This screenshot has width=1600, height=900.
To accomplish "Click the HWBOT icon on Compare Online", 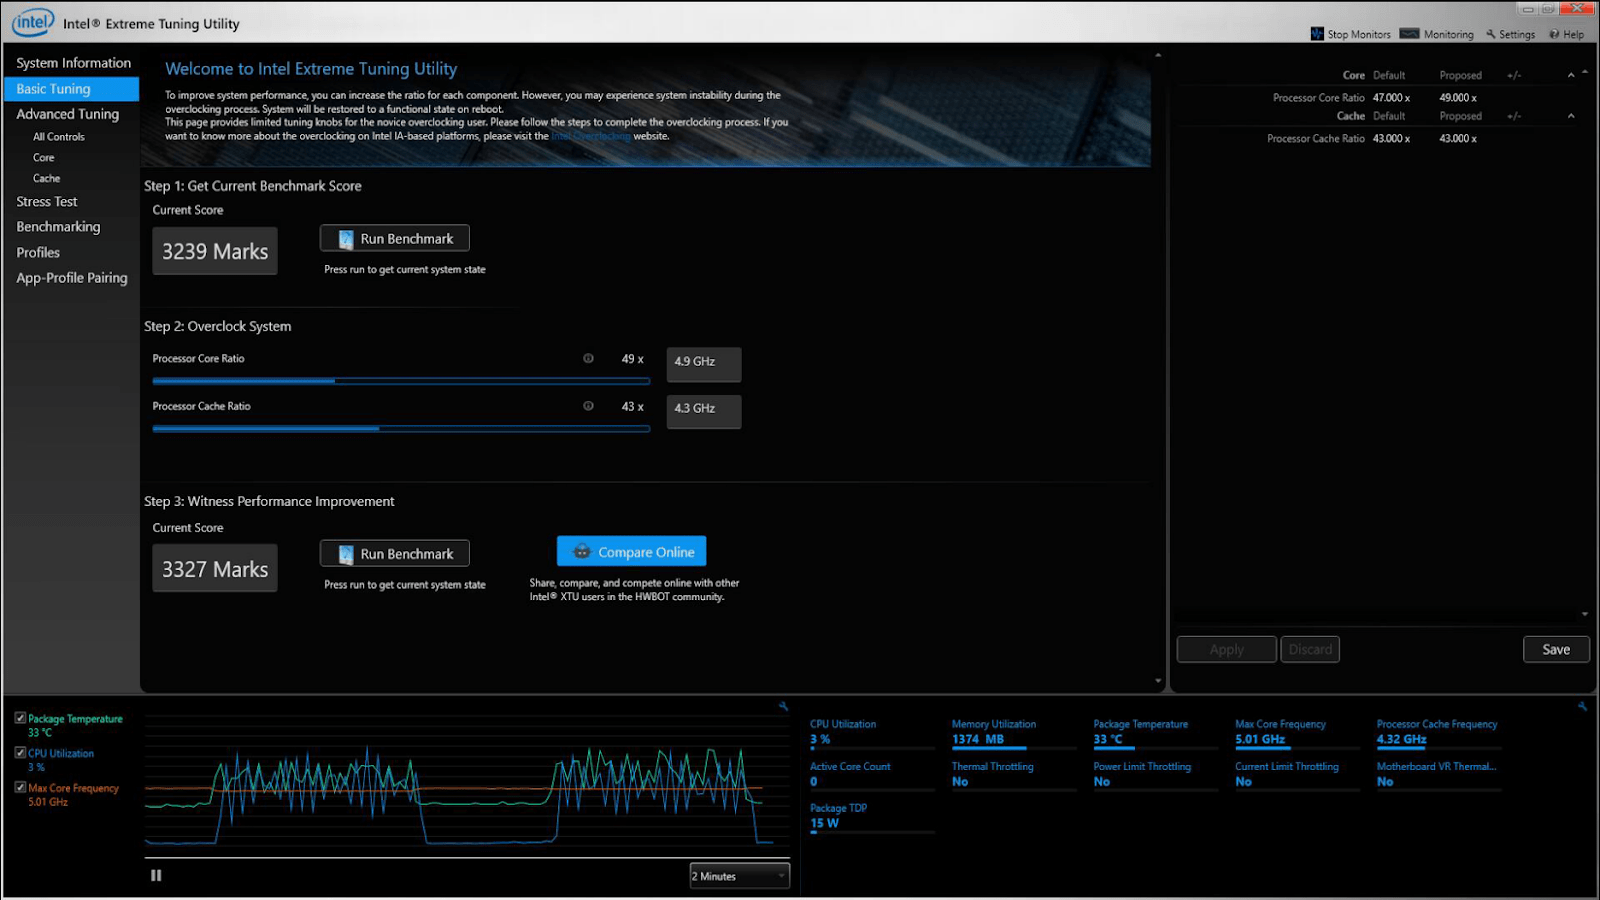I will (x=581, y=551).
